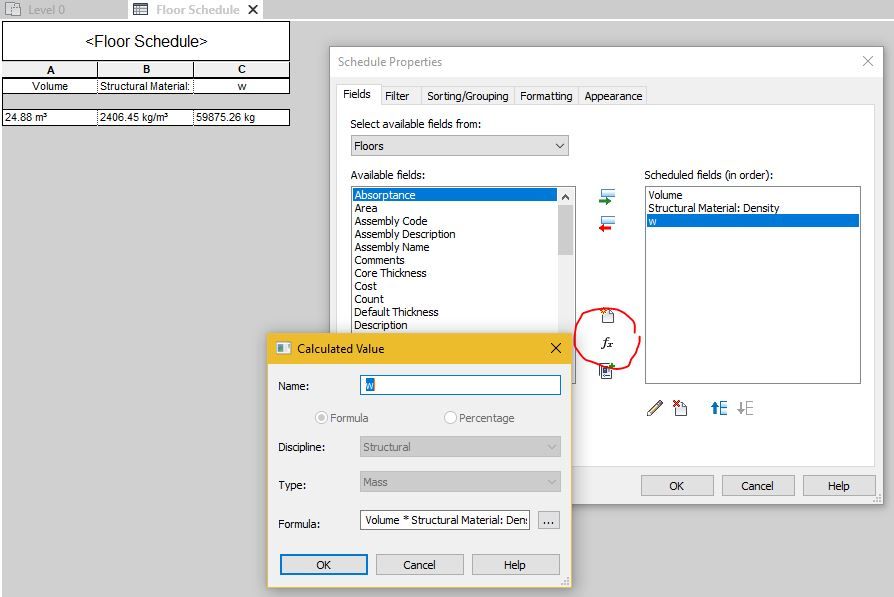
Task: Click the Structural Material header cell
Action: (145, 86)
